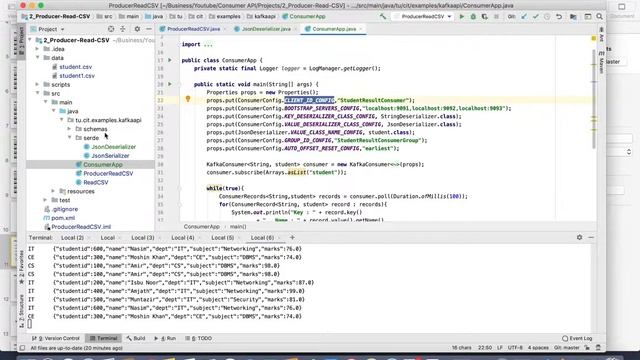Select the ConsumerApp.java editor tab
The image size is (640, 360).
click(x=333, y=29)
